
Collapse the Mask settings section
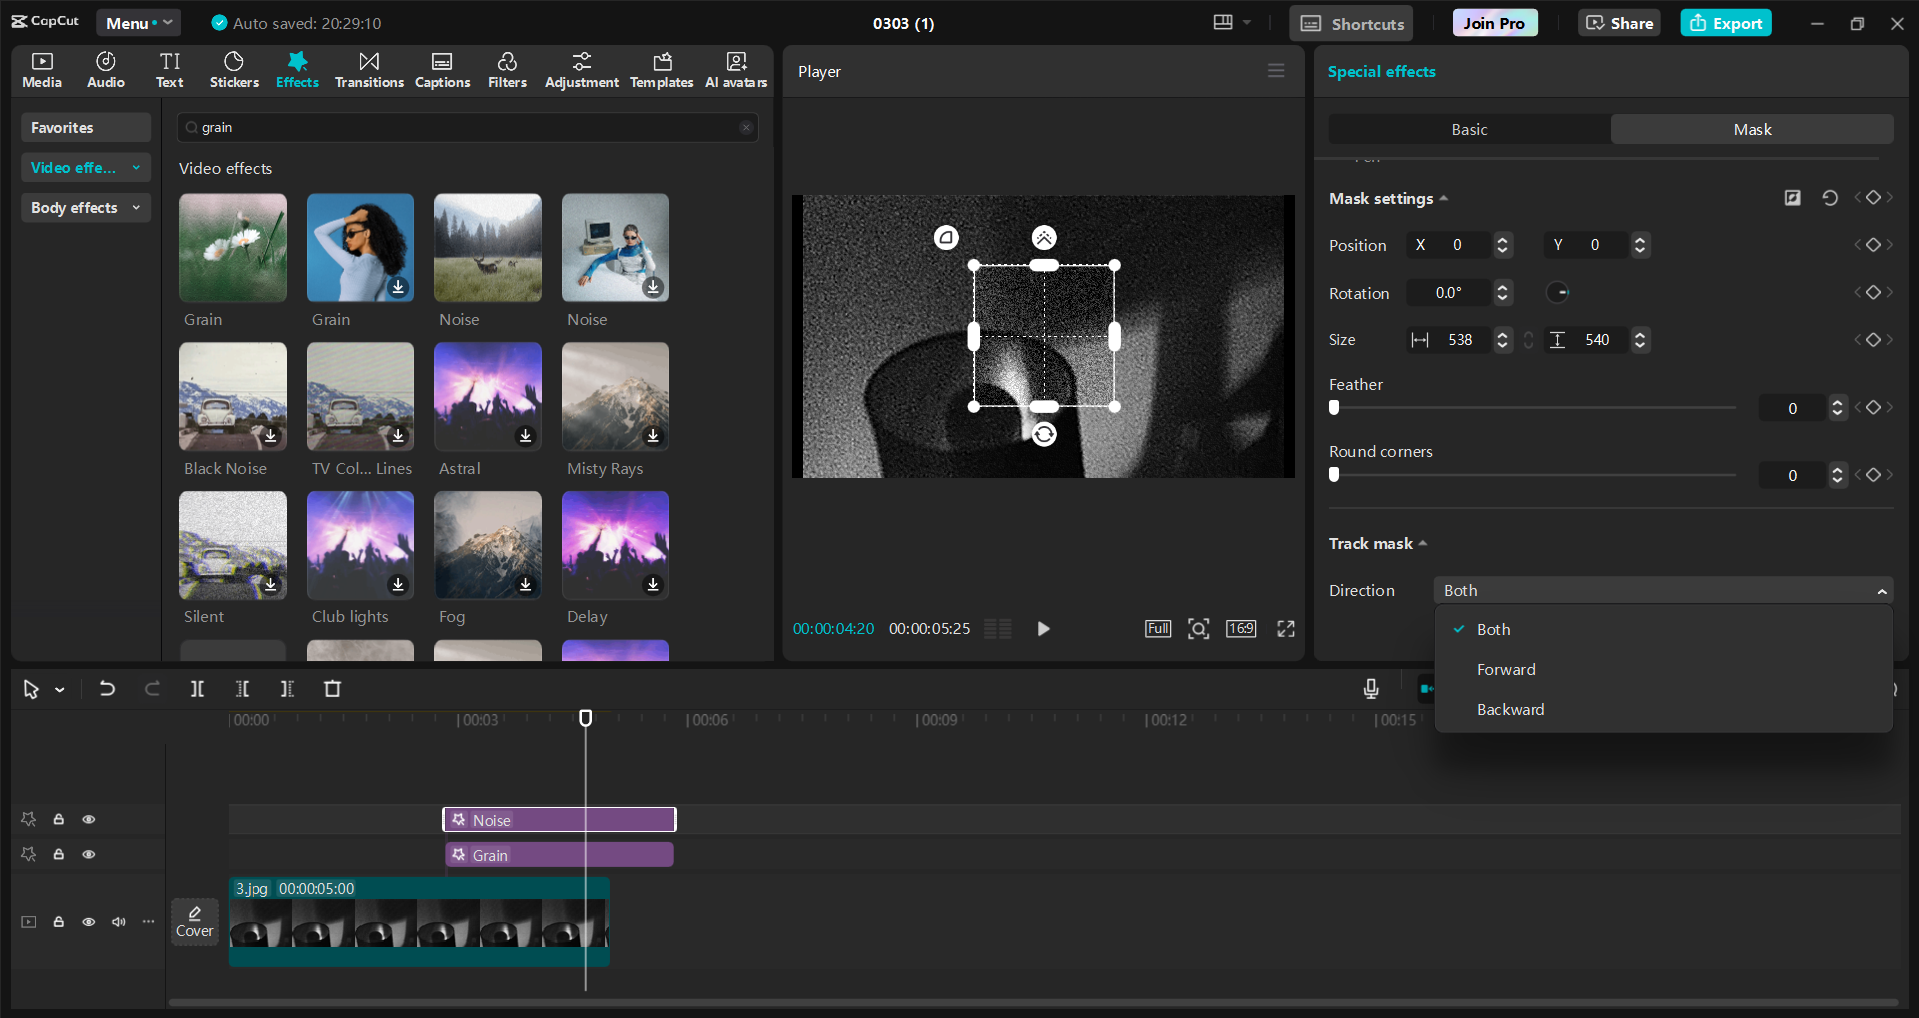coord(1444,198)
